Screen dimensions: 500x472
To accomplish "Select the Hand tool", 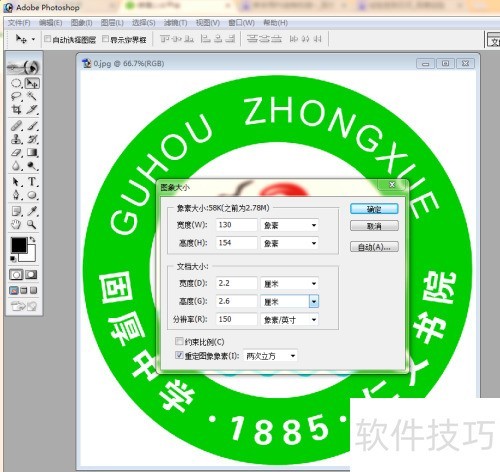I will tap(16, 224).
